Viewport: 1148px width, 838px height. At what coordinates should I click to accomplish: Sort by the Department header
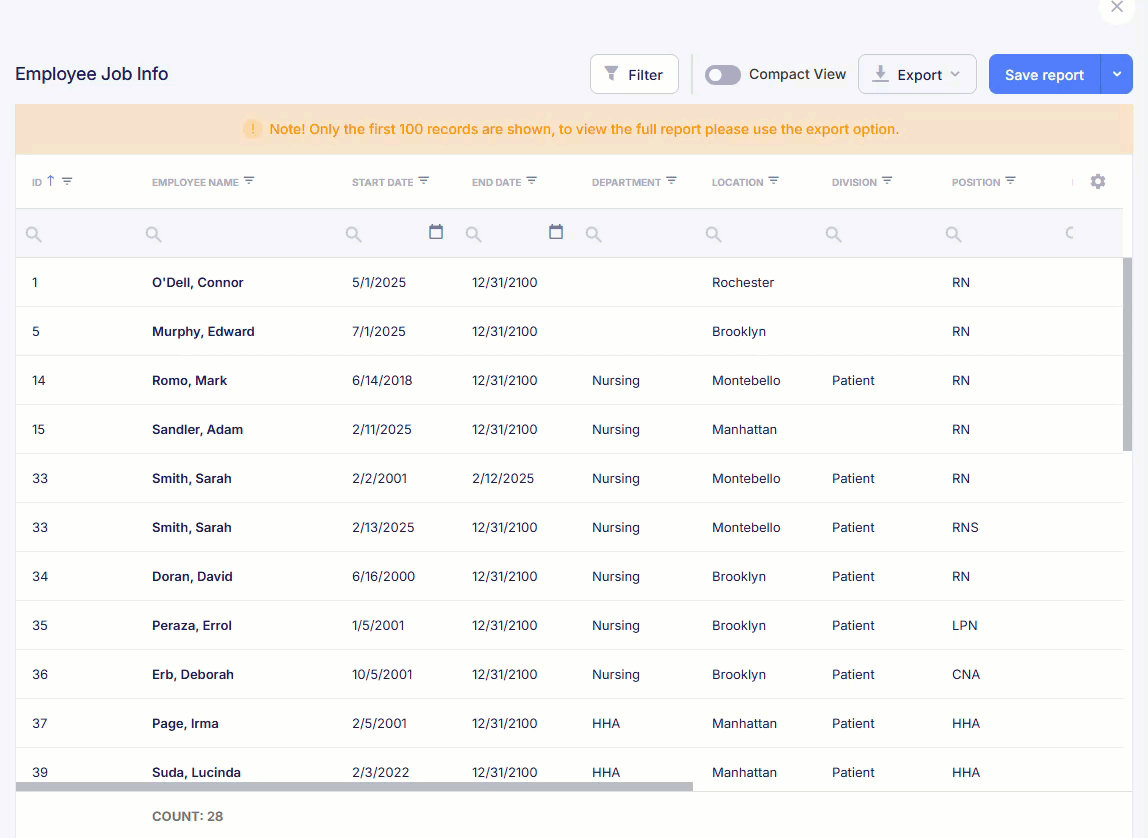[626, 182]
